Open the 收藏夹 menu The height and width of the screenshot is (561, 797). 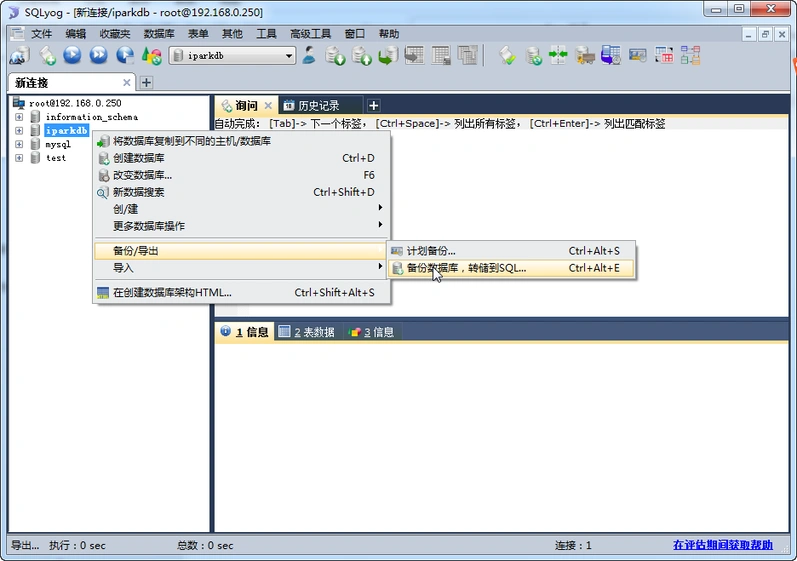point(115,34)
